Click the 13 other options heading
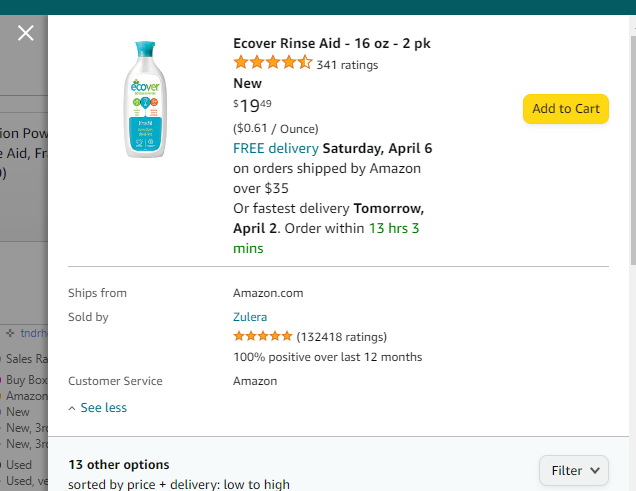Viewport: 636px width, 491px height. click(x=118, y=465)
